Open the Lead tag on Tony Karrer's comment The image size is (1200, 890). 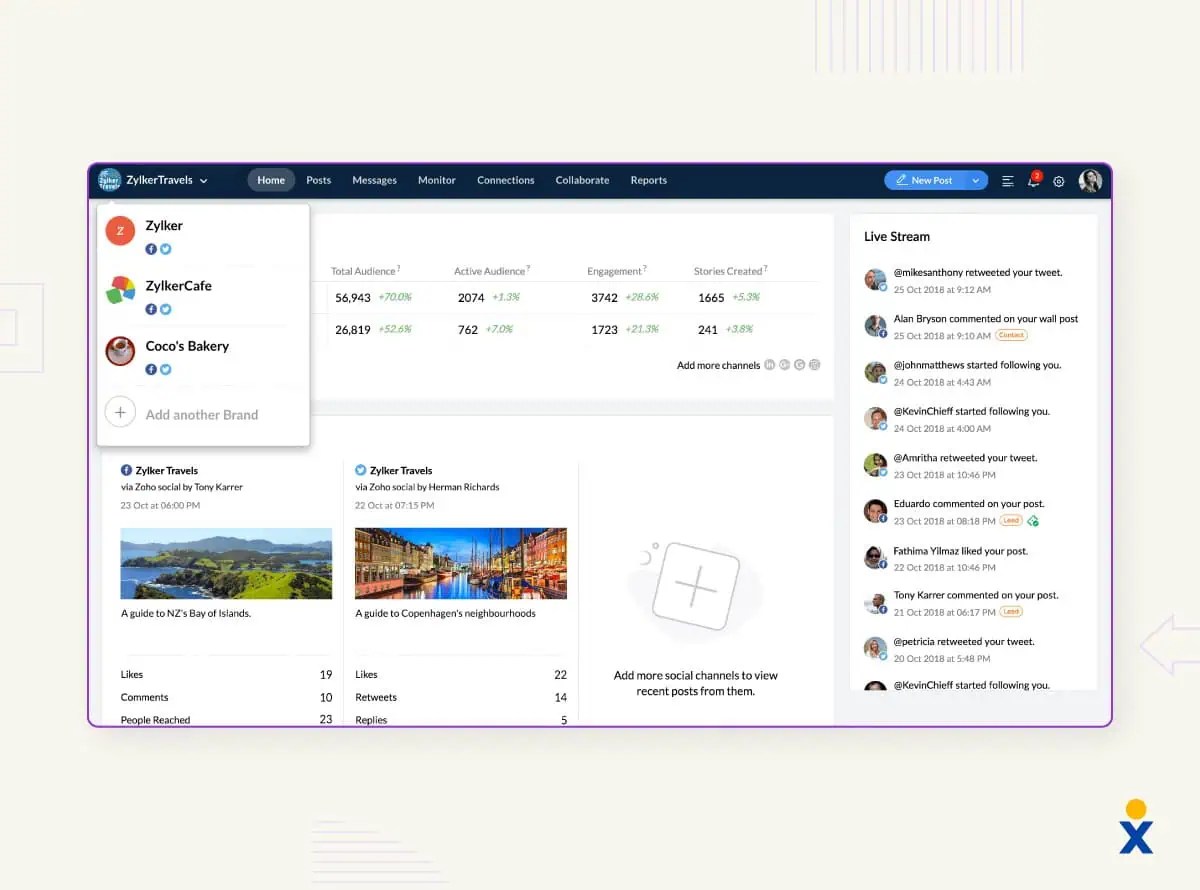point(1011,612)
